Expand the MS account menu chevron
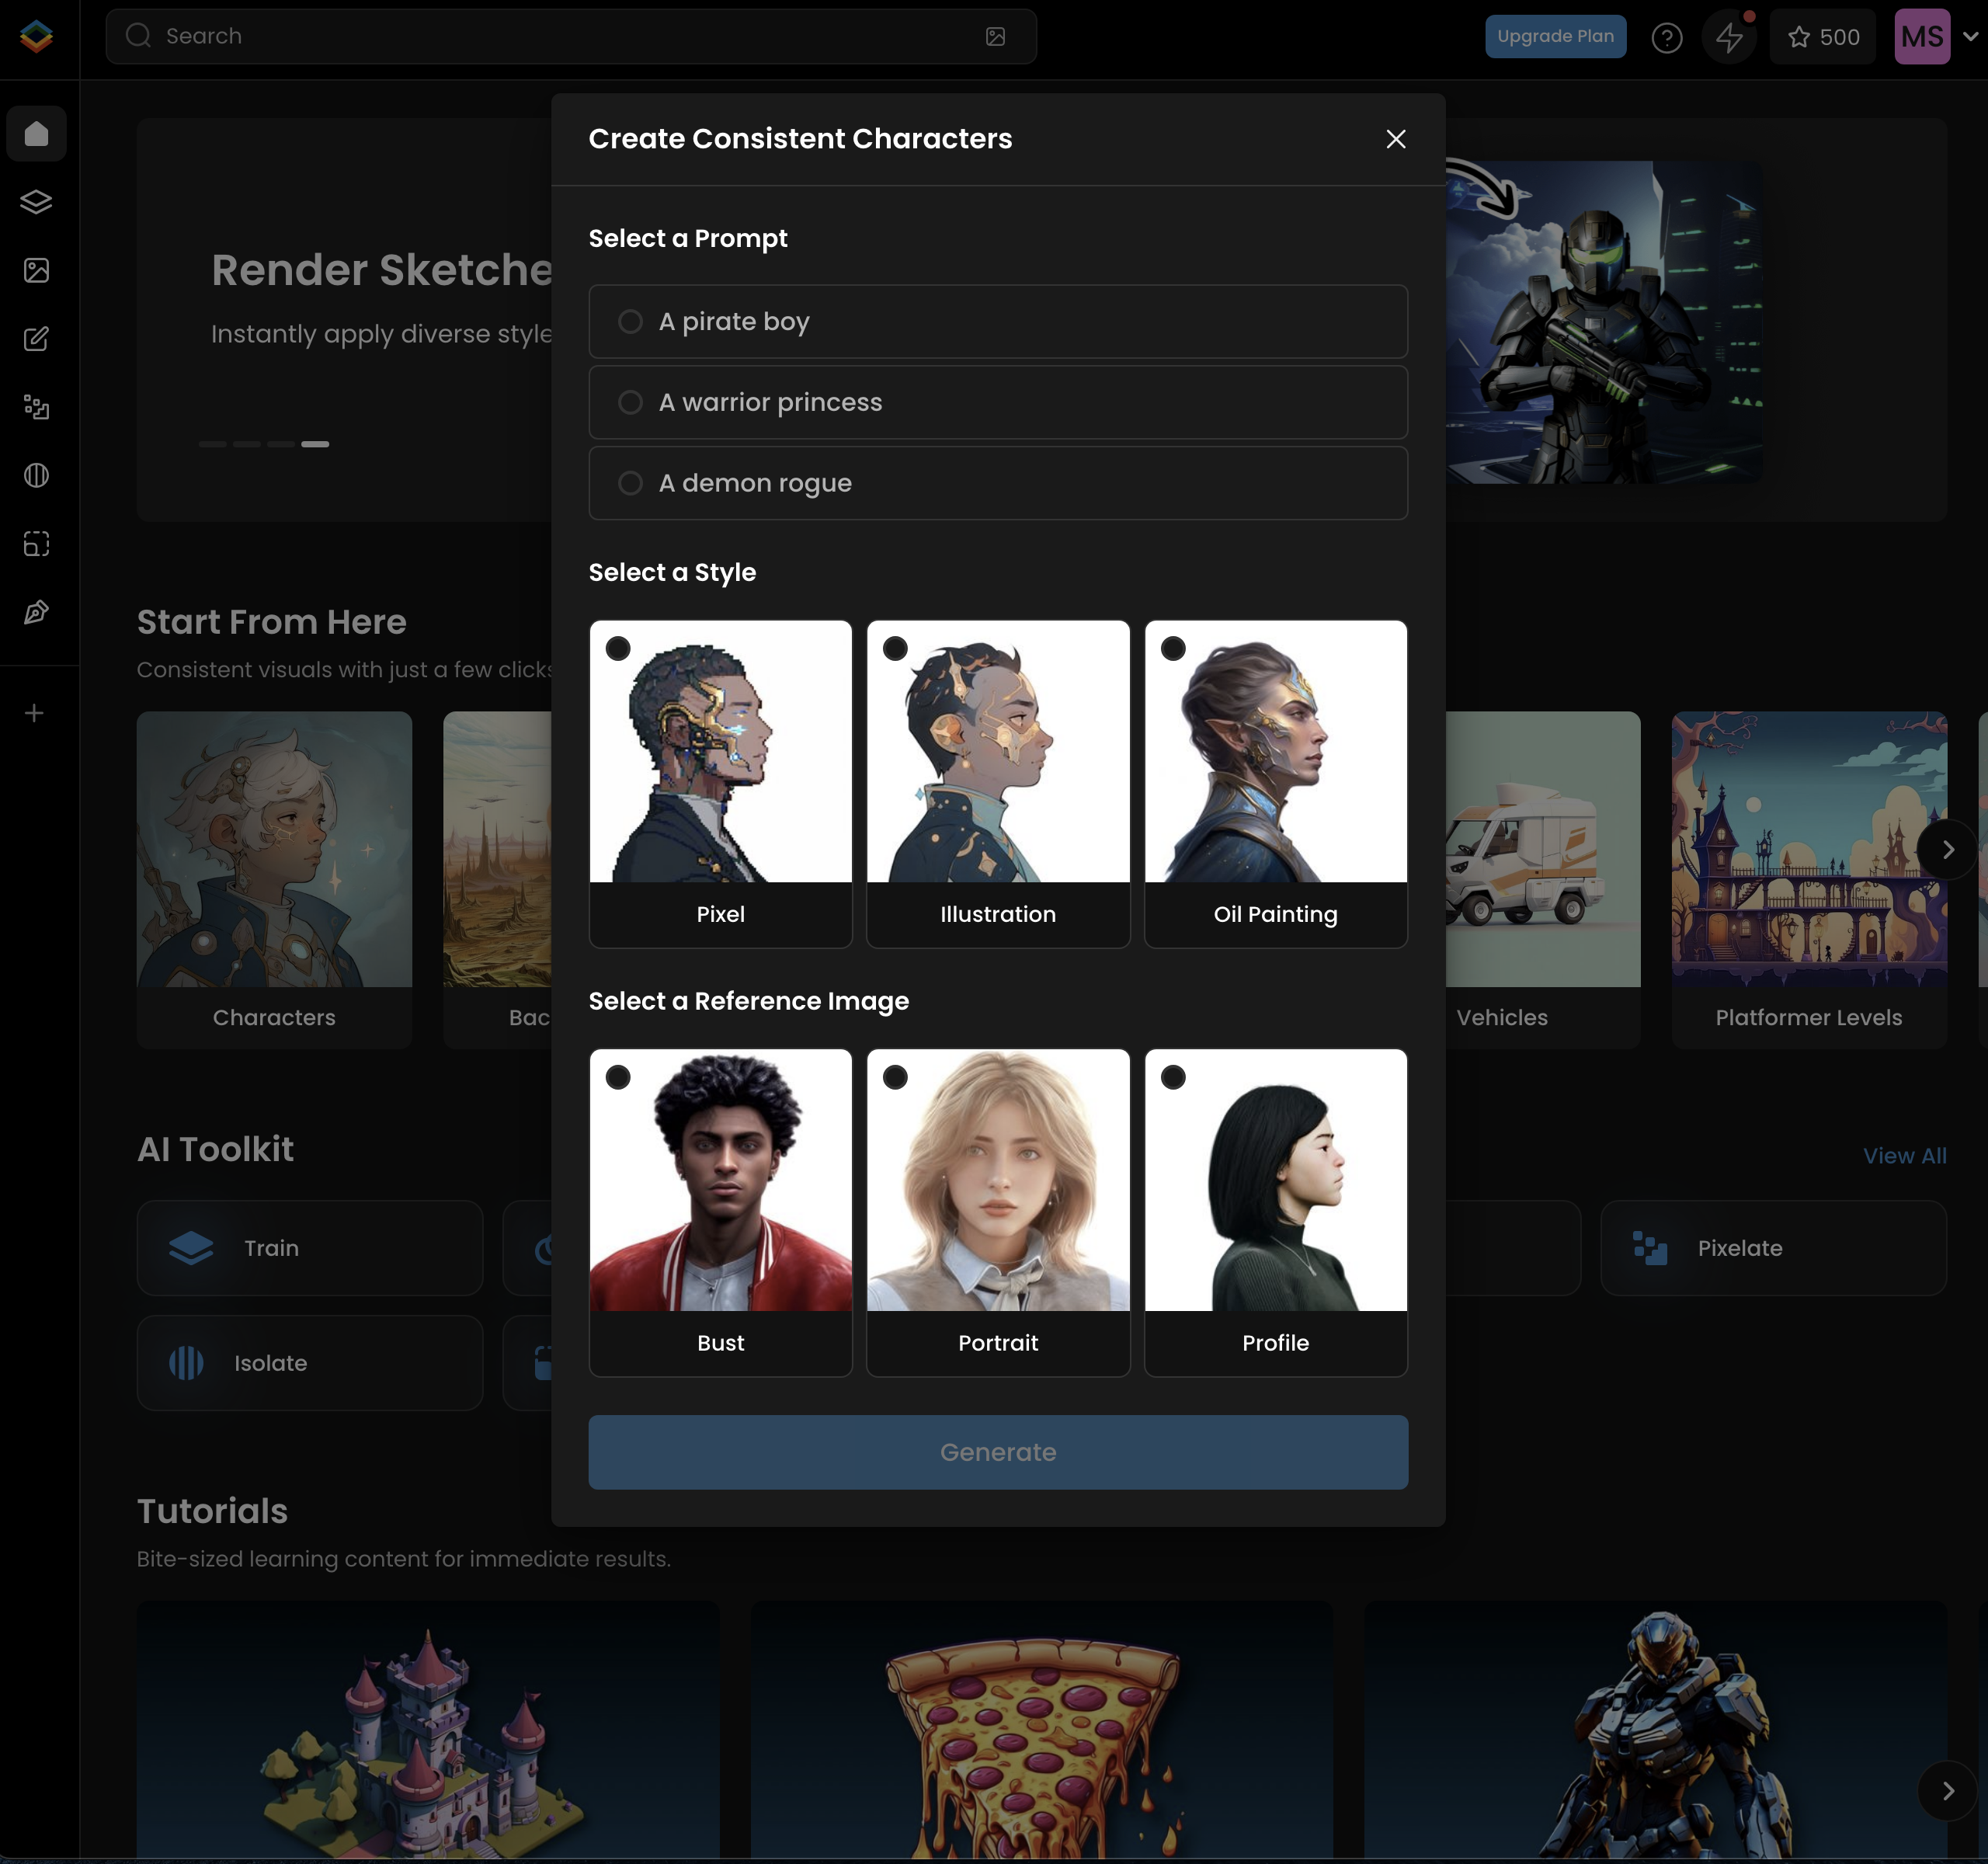 point(1970,36)
